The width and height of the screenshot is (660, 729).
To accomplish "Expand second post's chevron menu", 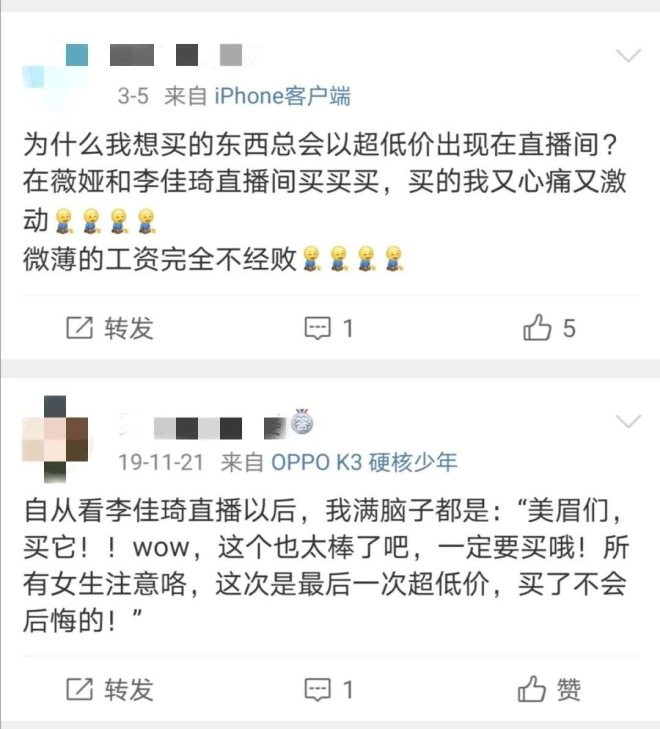I will 628,421.
